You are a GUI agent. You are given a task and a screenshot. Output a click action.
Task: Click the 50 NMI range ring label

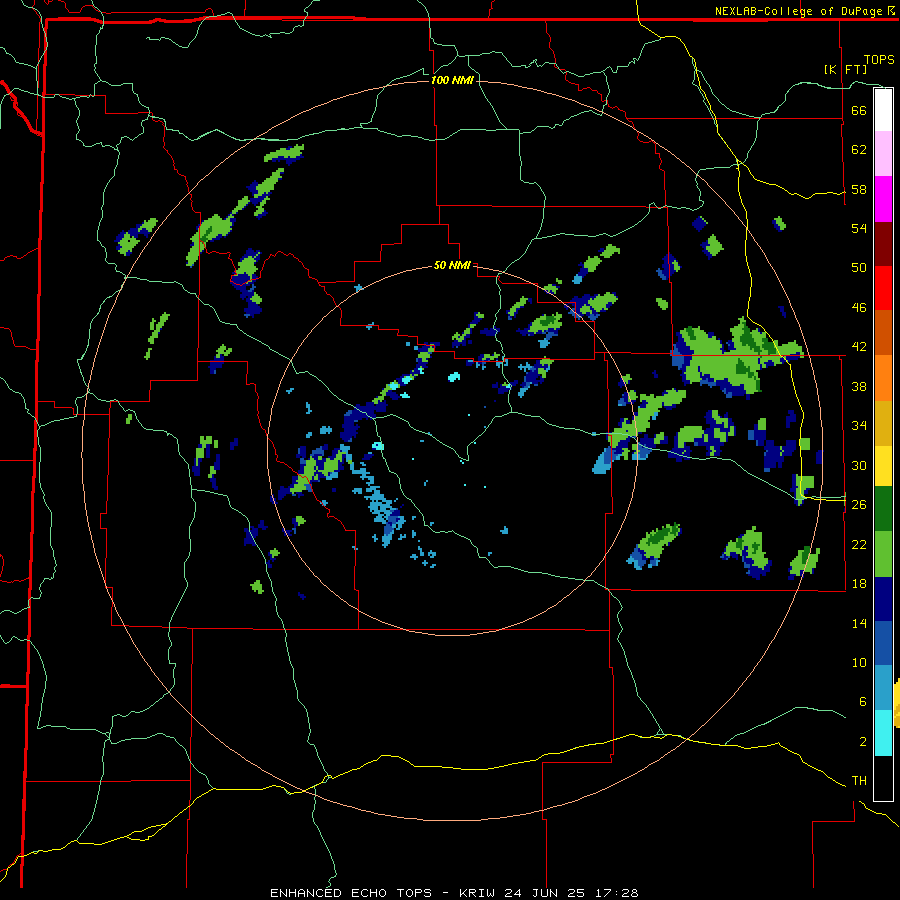(452, 265)
